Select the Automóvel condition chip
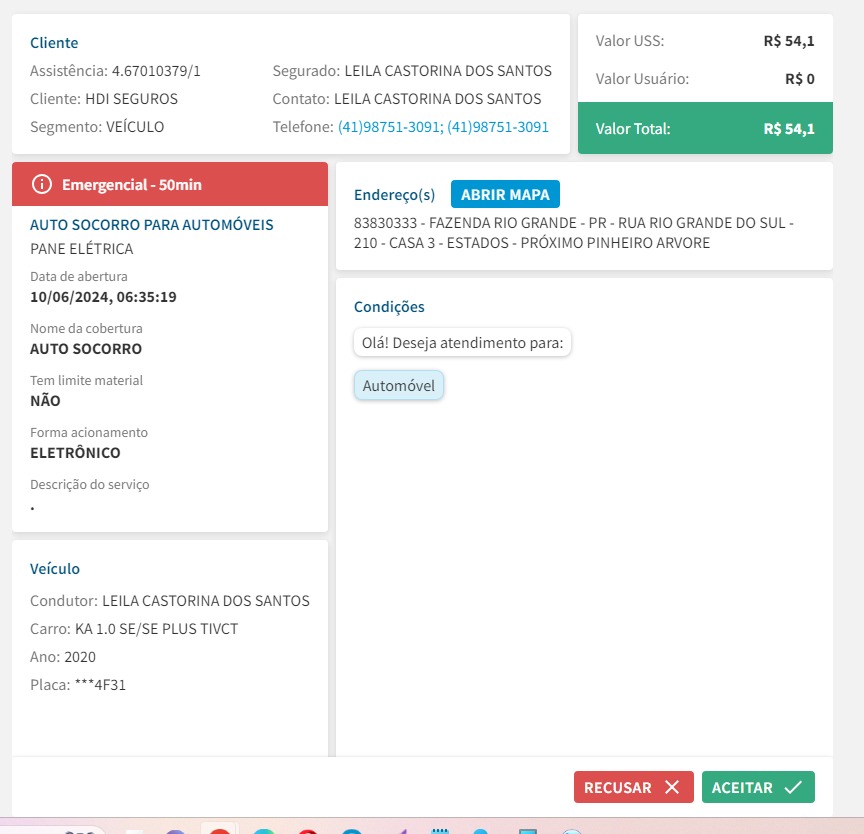The height and width of the screenshot is (834, 864). pyautogui.click(x=398, y=386)
